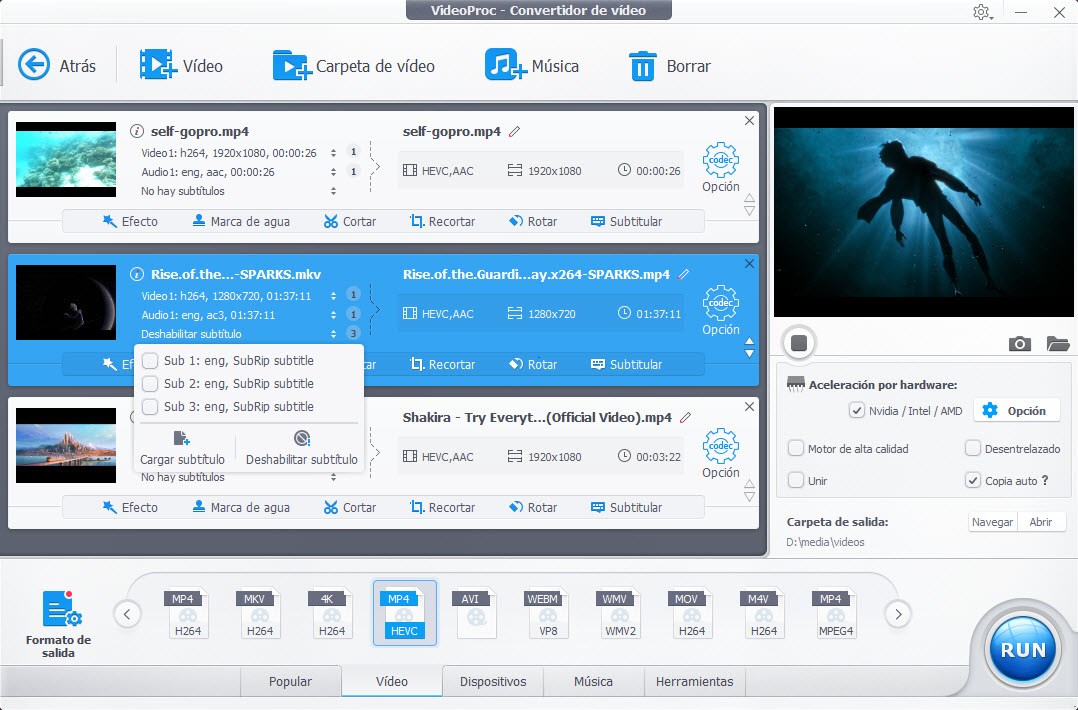The image size is (1078, 710).
Task: Click the snapshot camera icon under preview
Action: pos(1019,343)
